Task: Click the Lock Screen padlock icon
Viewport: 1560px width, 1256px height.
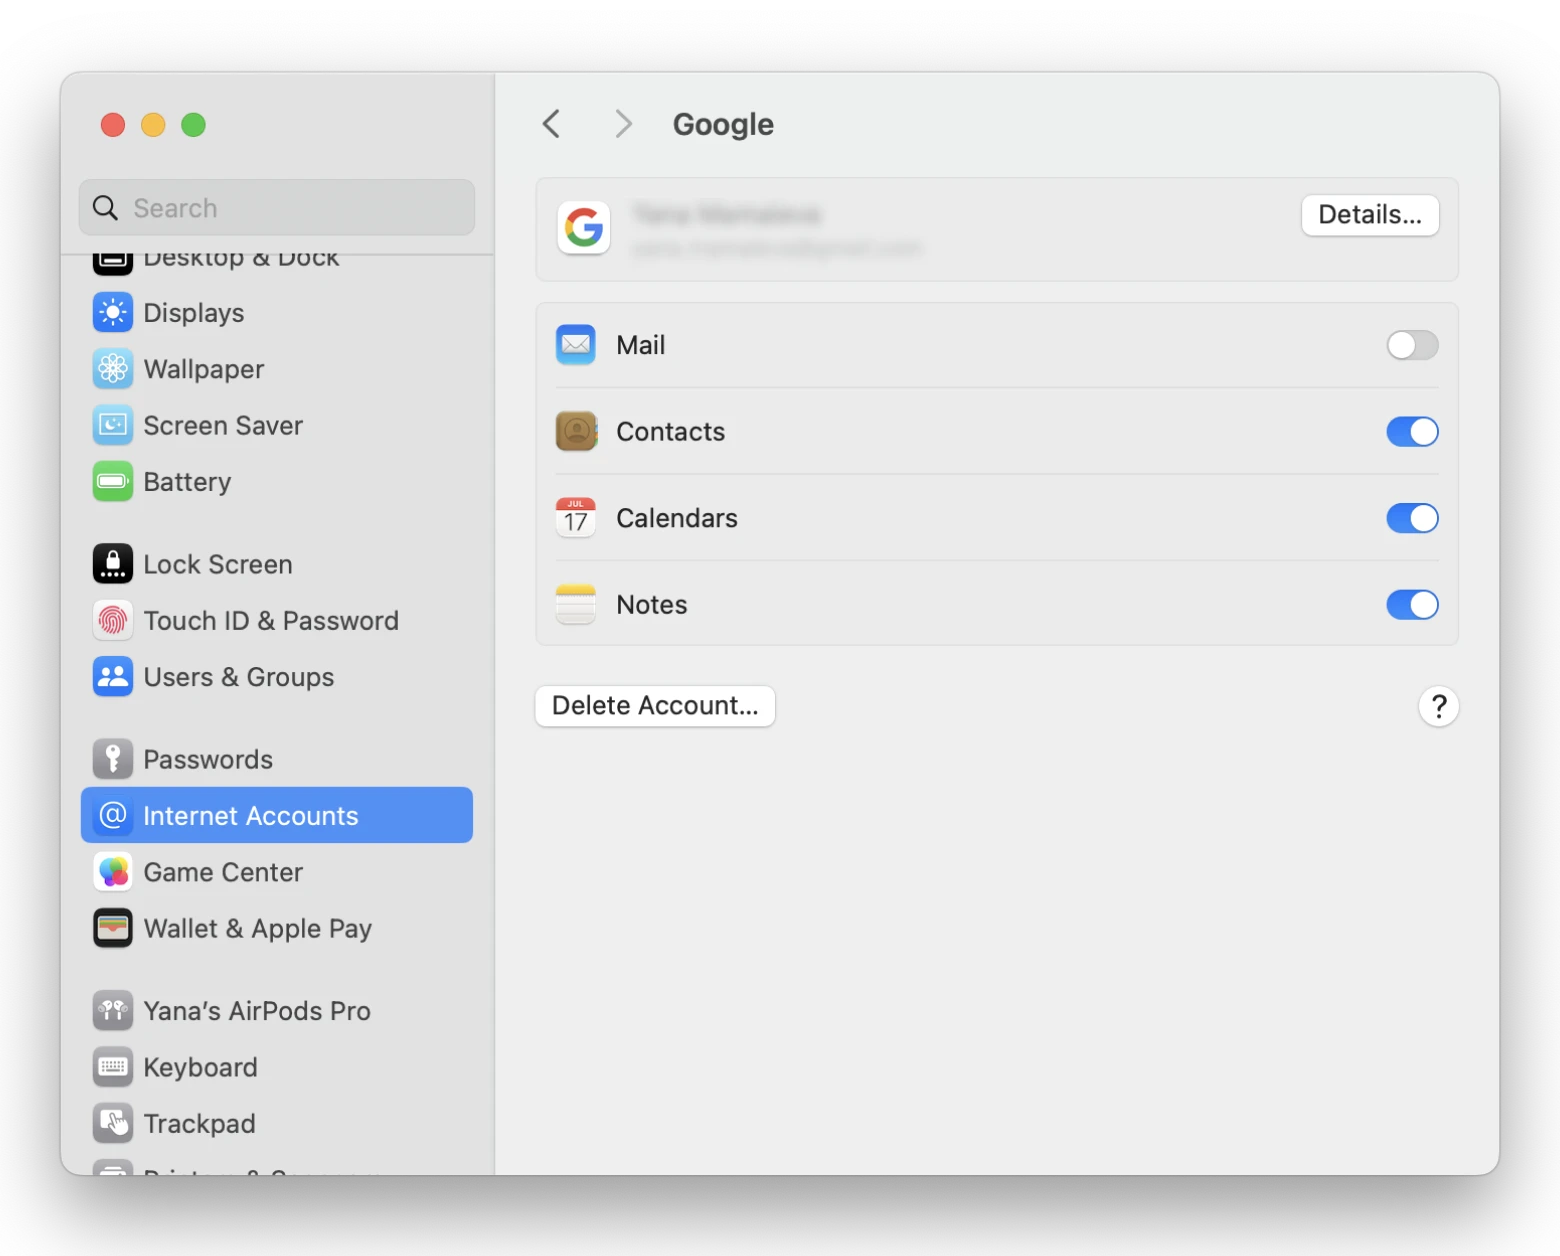Action: [x=113, y=564]
